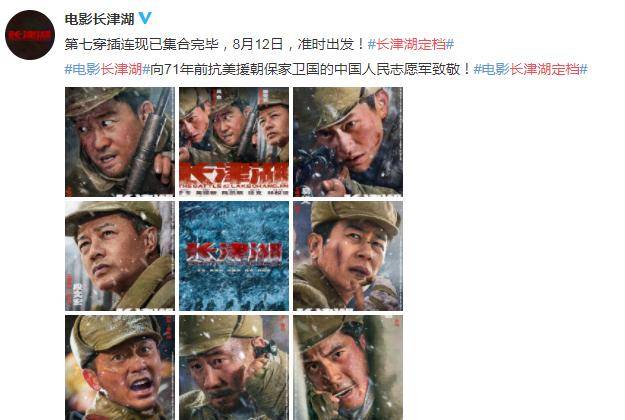The width and height of the screenshot is (625, 420).
Task: Open the #电影长津湖# hashtag link
Action: [x=107, y=69]
